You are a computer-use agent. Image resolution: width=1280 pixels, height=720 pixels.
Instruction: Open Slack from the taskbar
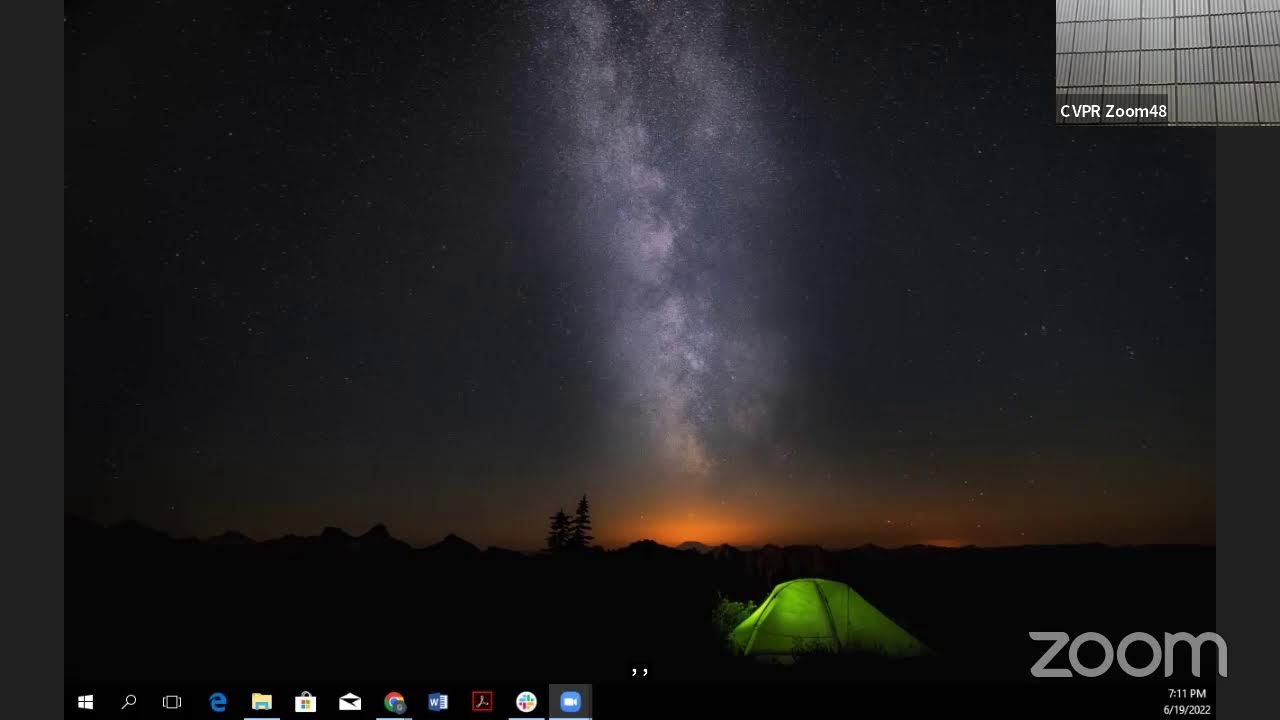[x=526, y=702]
